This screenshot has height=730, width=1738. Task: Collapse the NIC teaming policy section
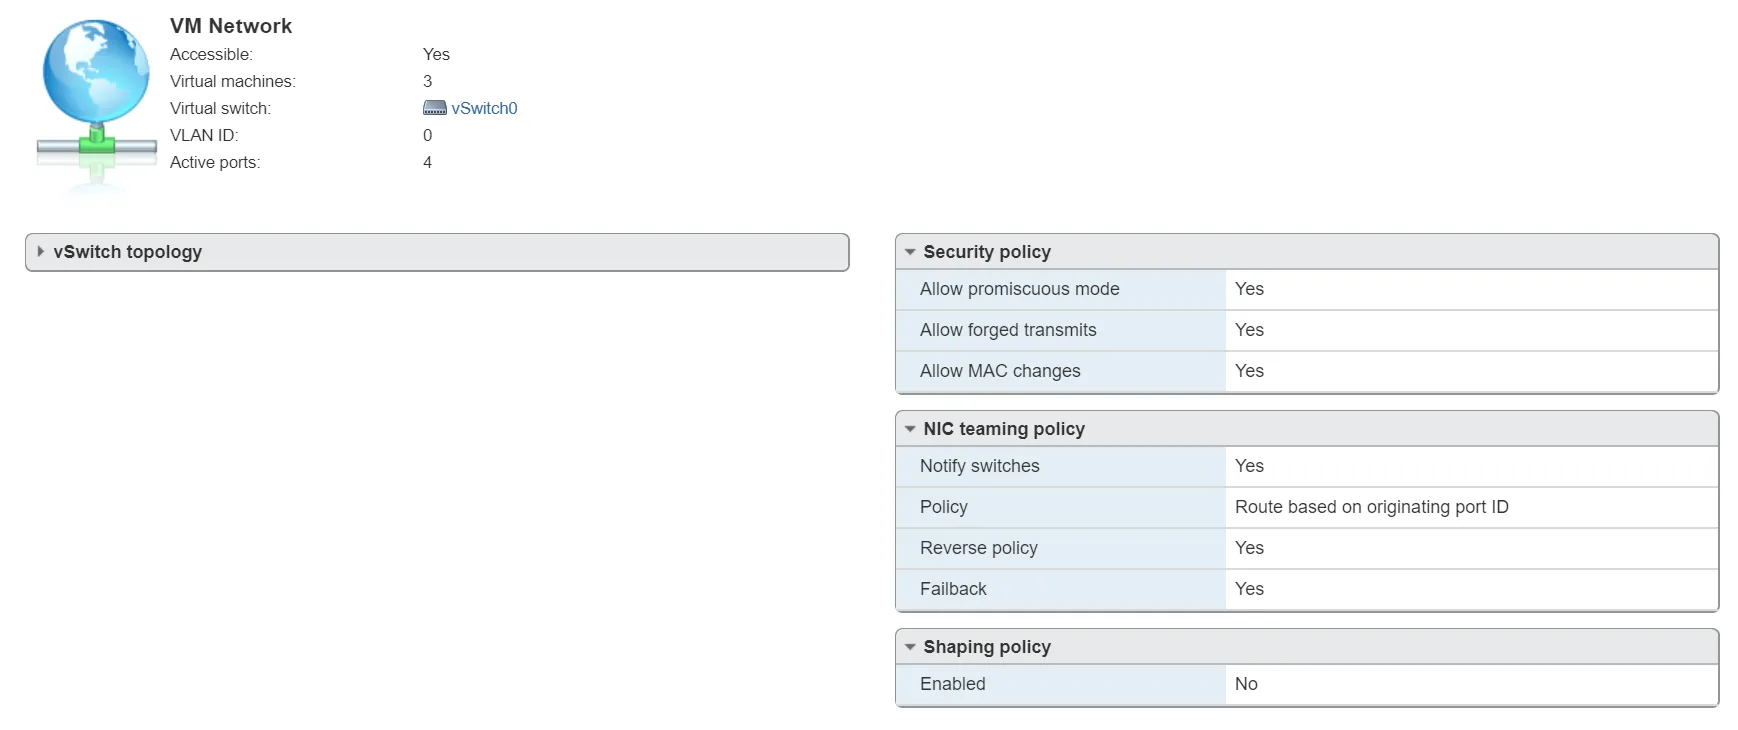[x=910, y=429]
